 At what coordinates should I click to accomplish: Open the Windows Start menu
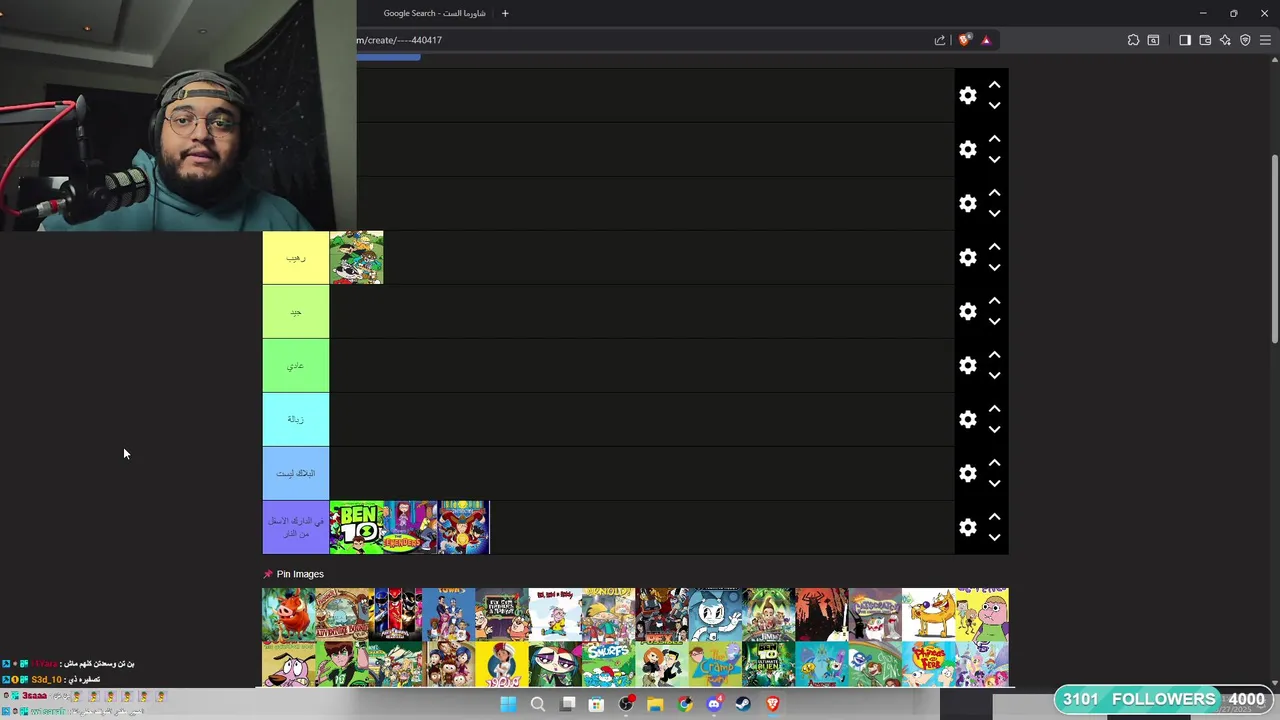(x=508, y=704)
